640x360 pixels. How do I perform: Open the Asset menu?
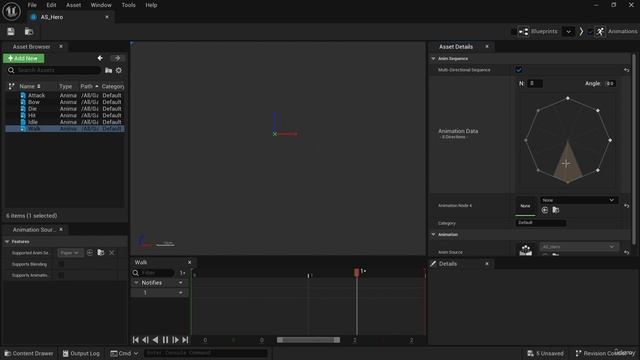(x=73, y=5)
